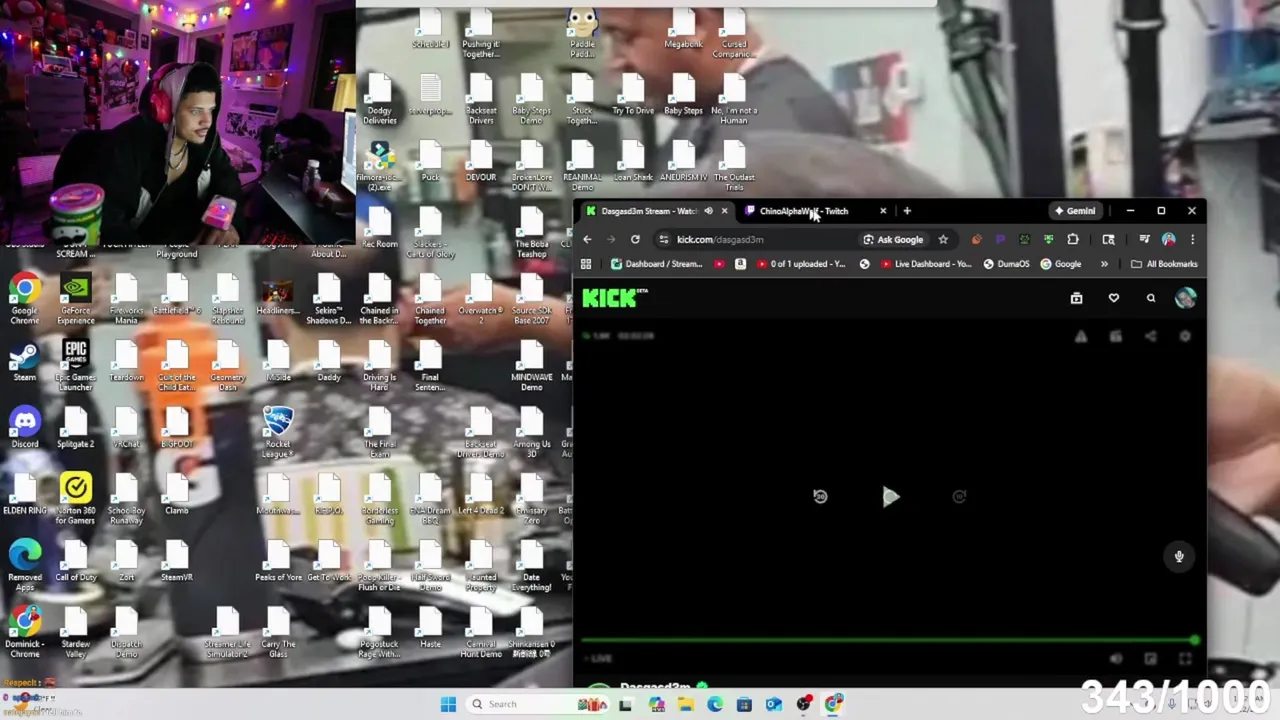Open the Windows Start menu
This screenshot has height=720, width=1280.
coord(448,704)
